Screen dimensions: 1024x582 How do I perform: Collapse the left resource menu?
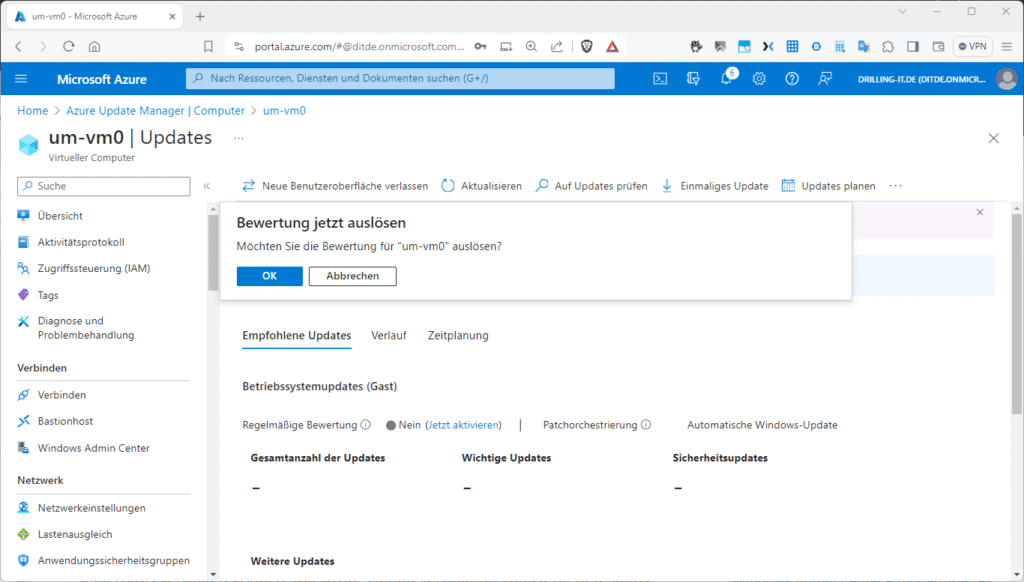coord(206,186)
